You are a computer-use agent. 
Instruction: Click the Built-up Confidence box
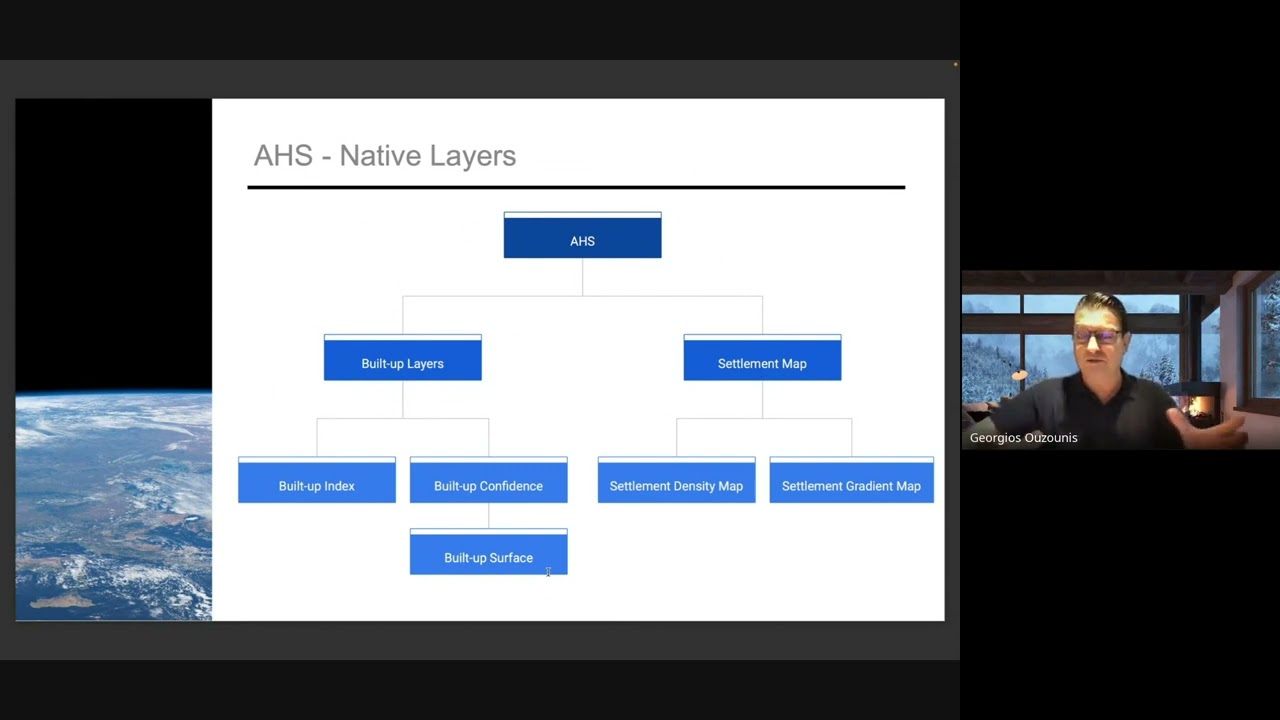pyautogui.click(x=488, y=480)
